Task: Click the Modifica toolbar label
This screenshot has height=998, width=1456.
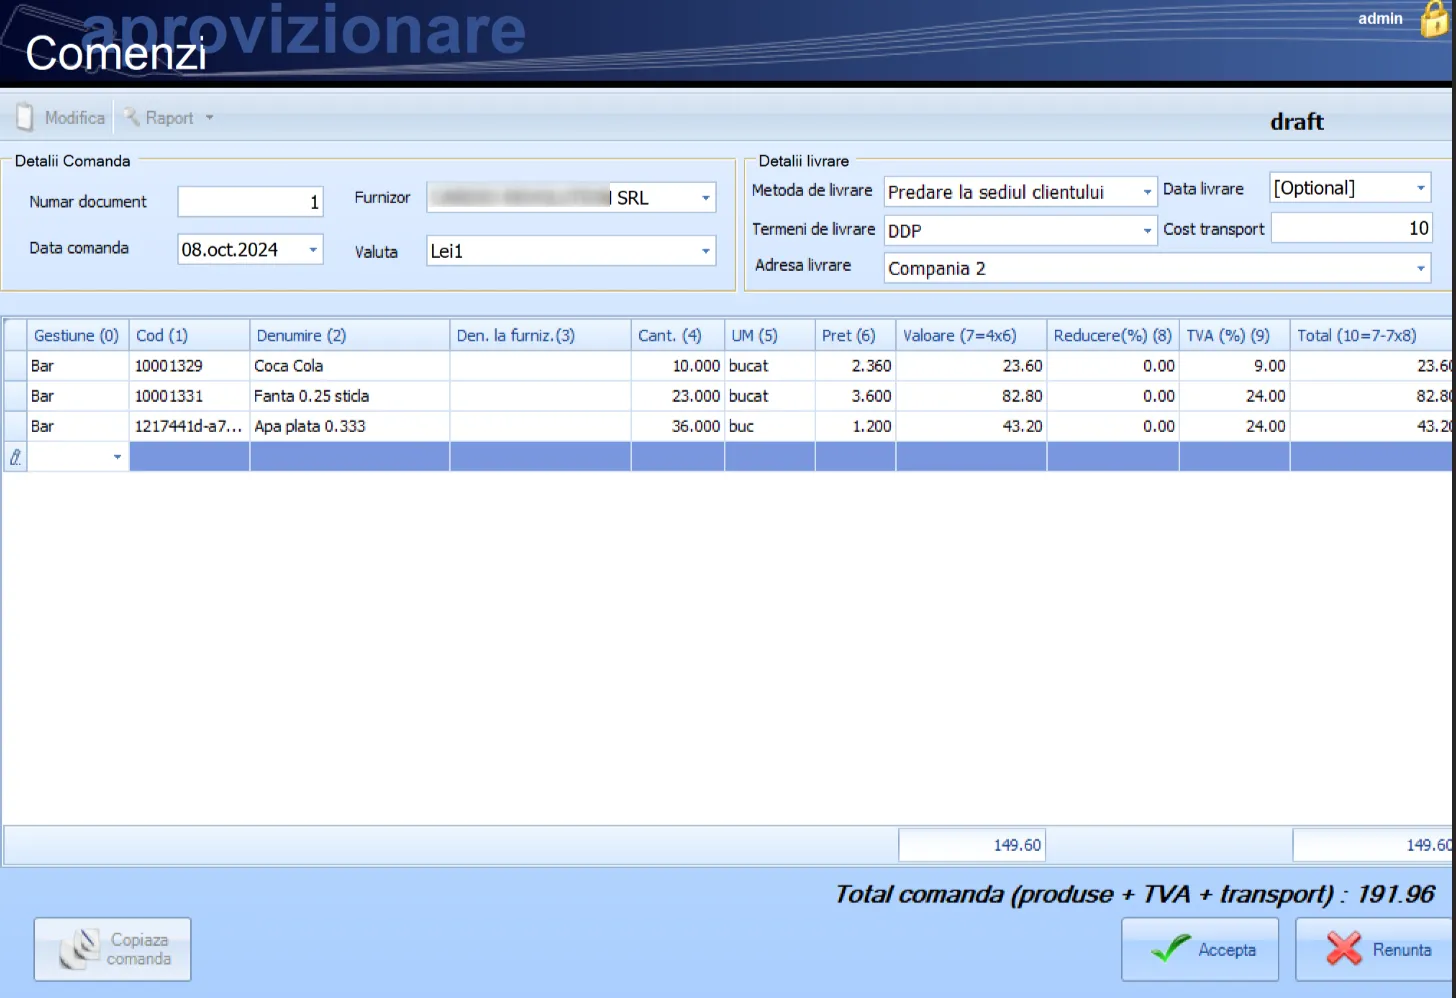Action: click(74, 118)
